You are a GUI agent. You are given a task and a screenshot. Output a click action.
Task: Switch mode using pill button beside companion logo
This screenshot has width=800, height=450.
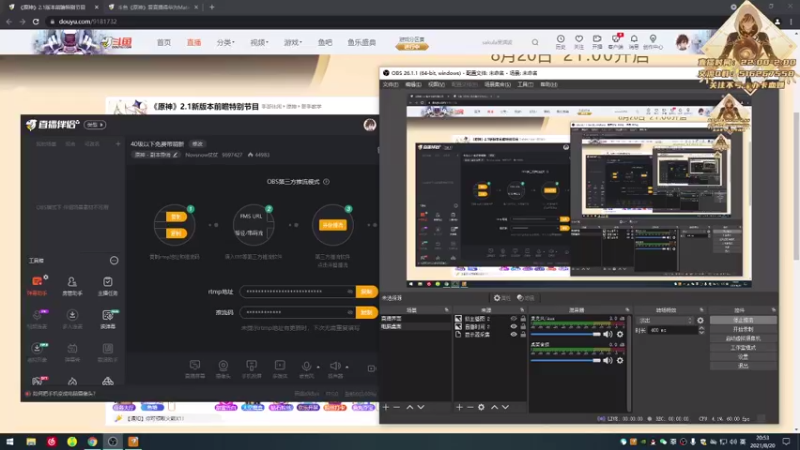[95, 124]
